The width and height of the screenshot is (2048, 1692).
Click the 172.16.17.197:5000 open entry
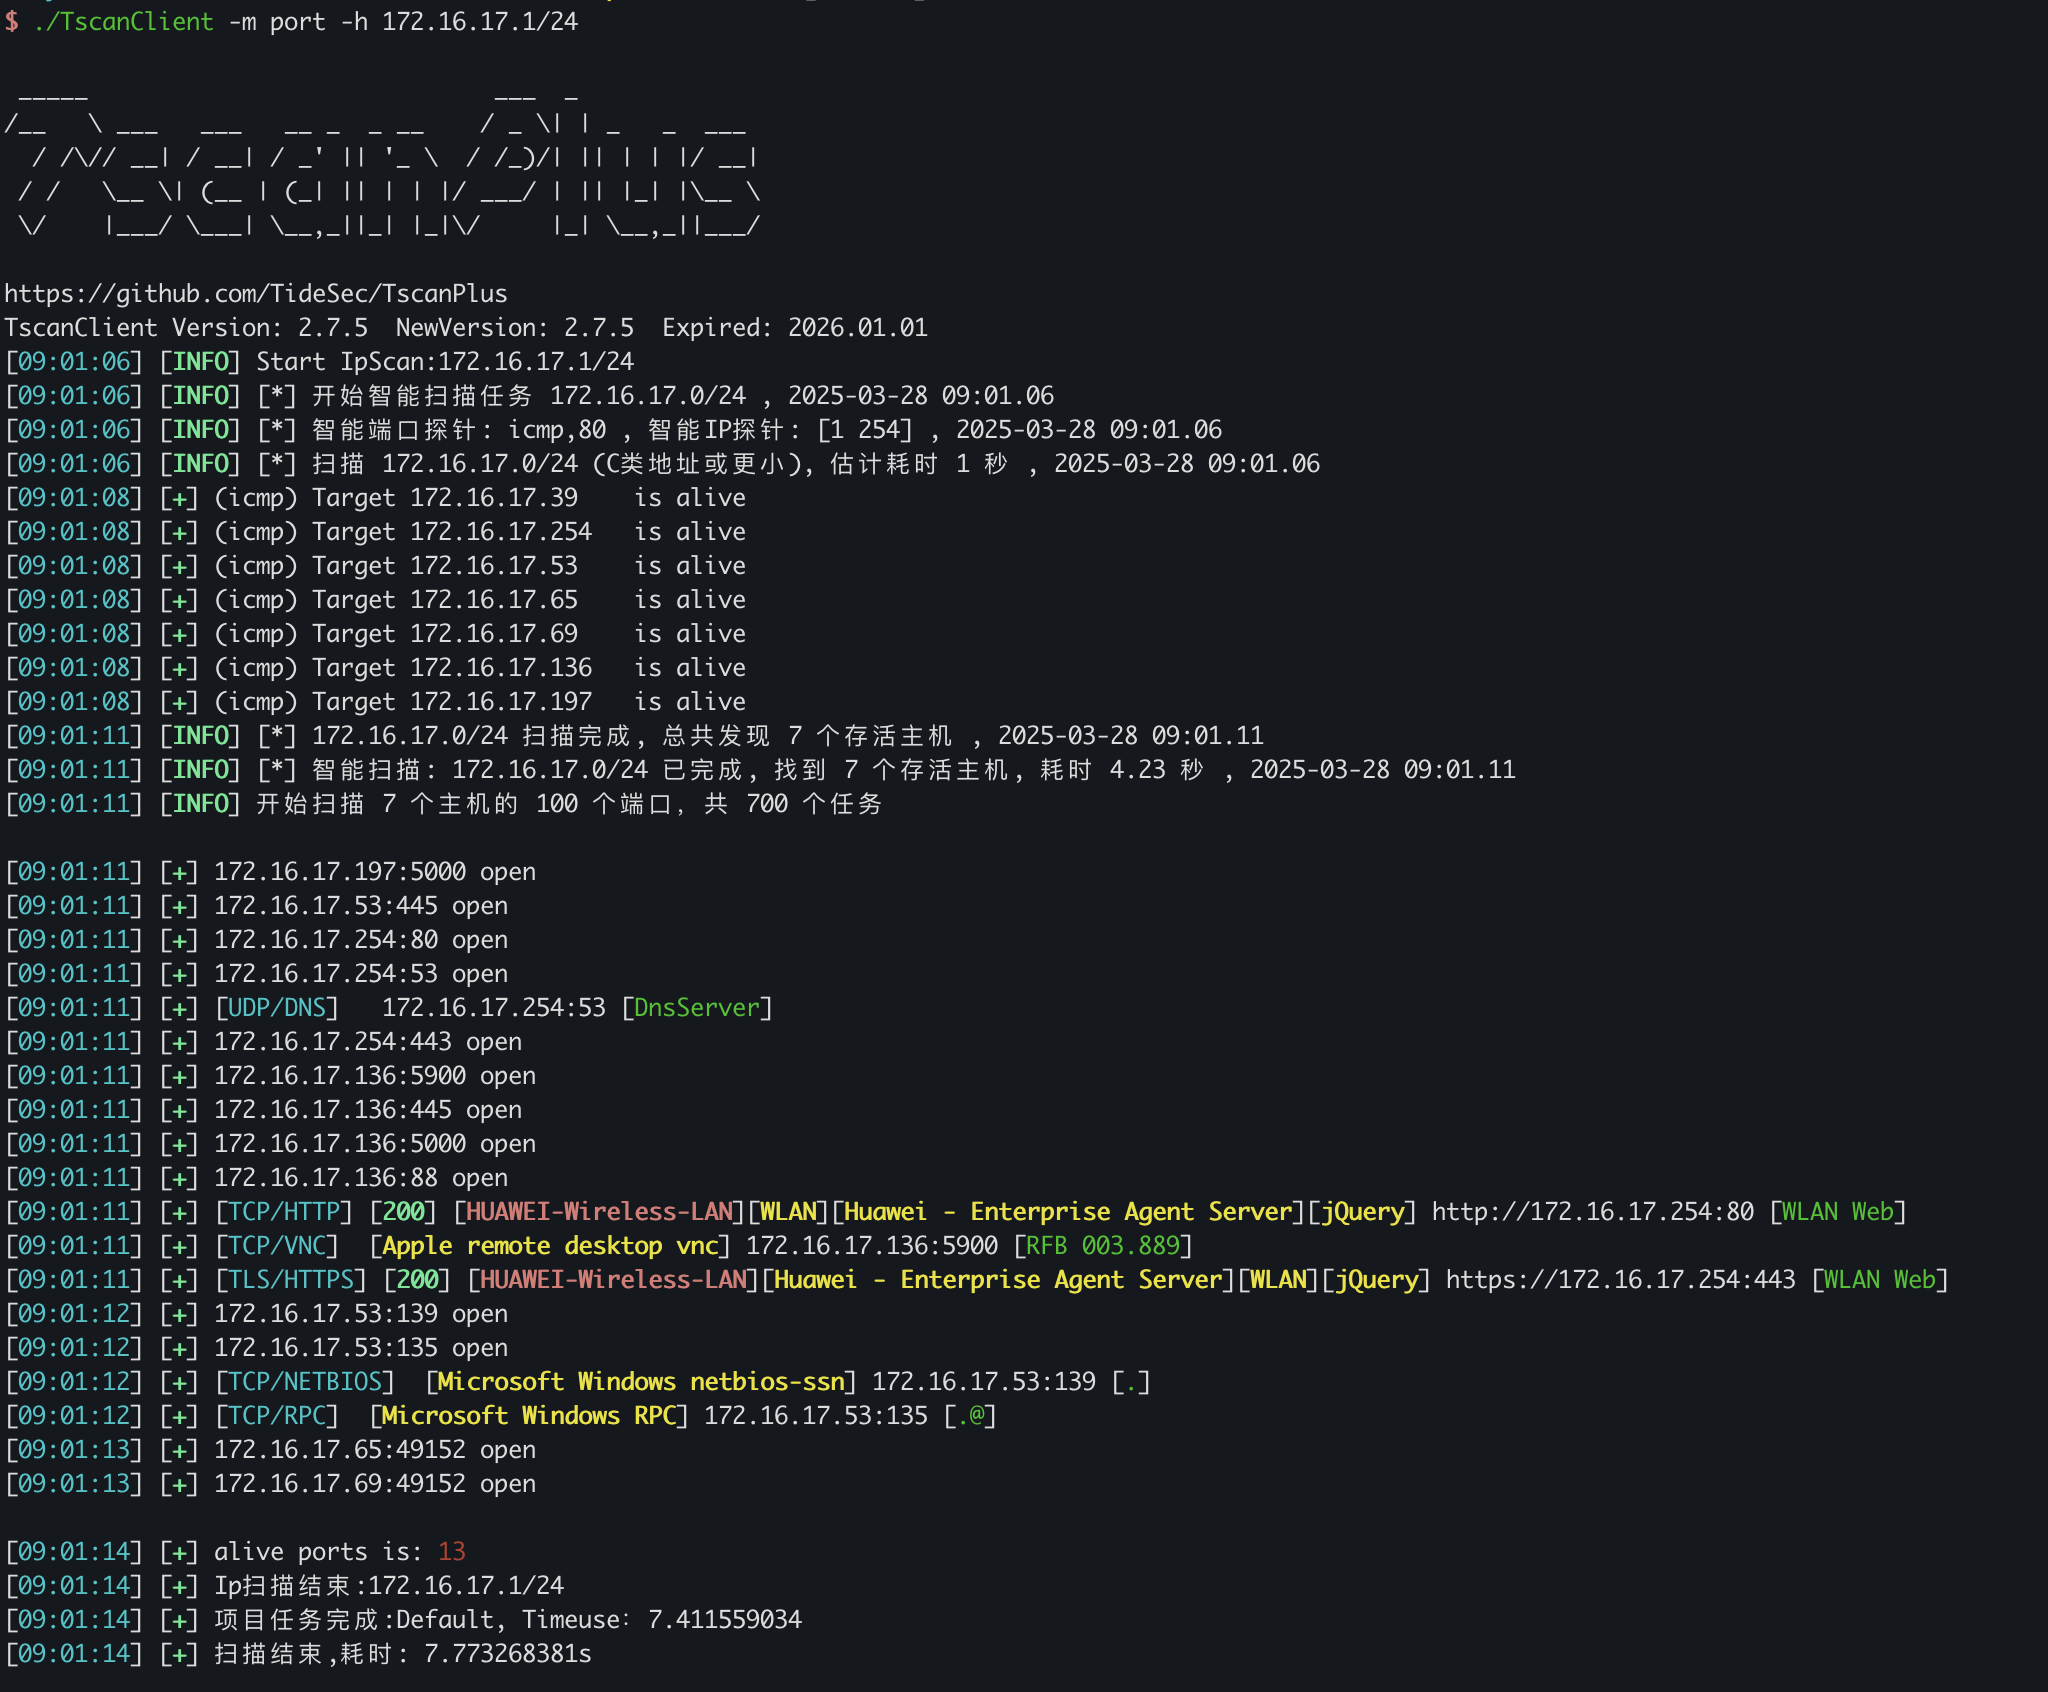click(375, 872)
